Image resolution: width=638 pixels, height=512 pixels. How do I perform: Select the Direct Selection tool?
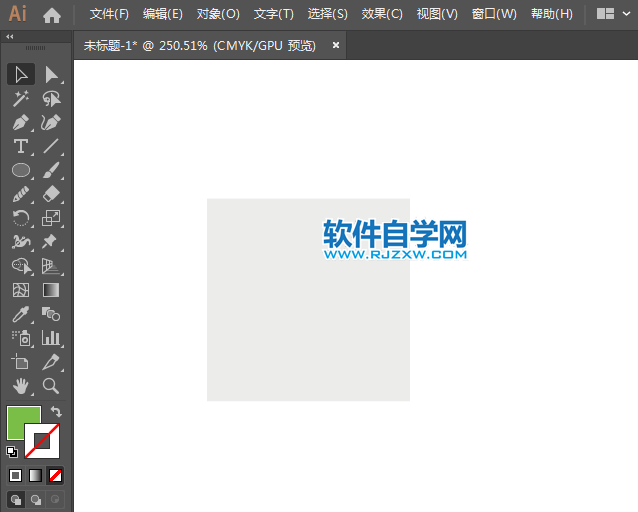[x=51, y=74]
